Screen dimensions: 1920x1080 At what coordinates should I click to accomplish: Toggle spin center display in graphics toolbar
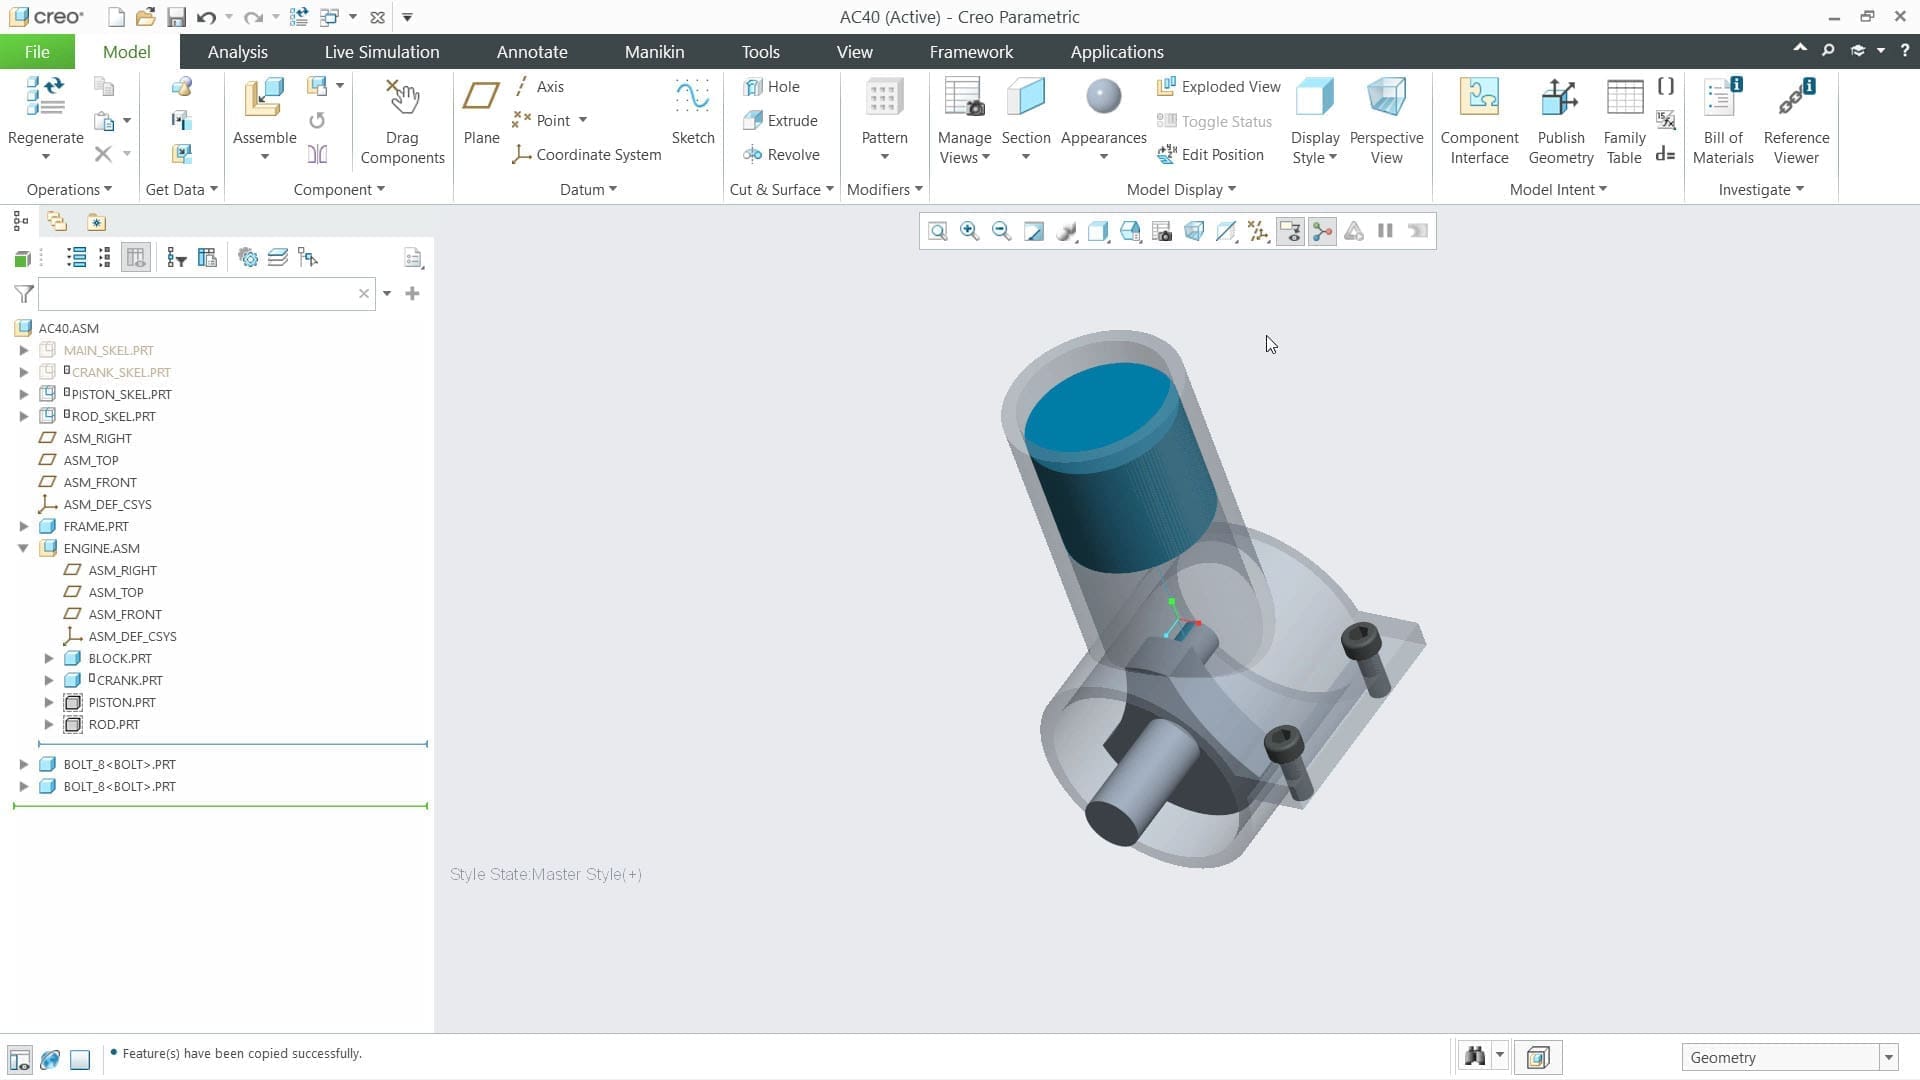[1322, 231]
